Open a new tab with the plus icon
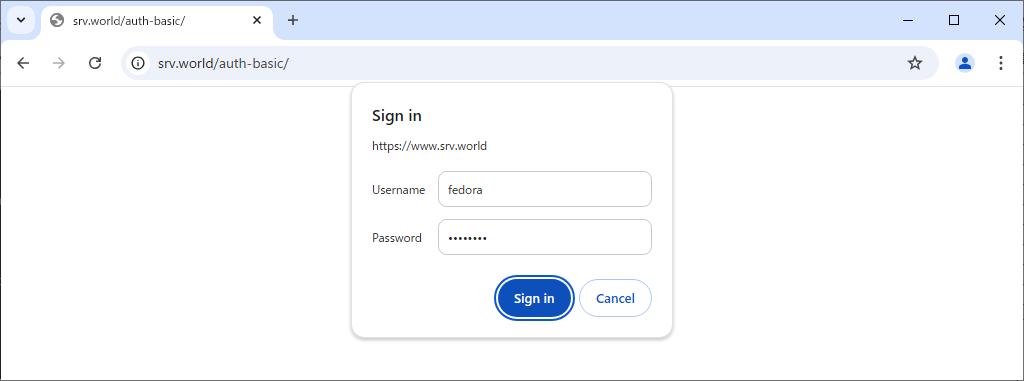Viewport: 1024px width, 381px height. tap(293, 20)
